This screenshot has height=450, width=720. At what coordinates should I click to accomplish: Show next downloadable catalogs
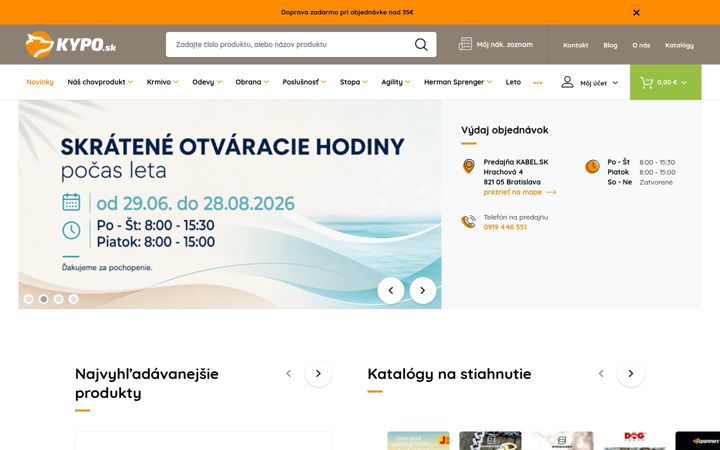(x=631, y=373)
